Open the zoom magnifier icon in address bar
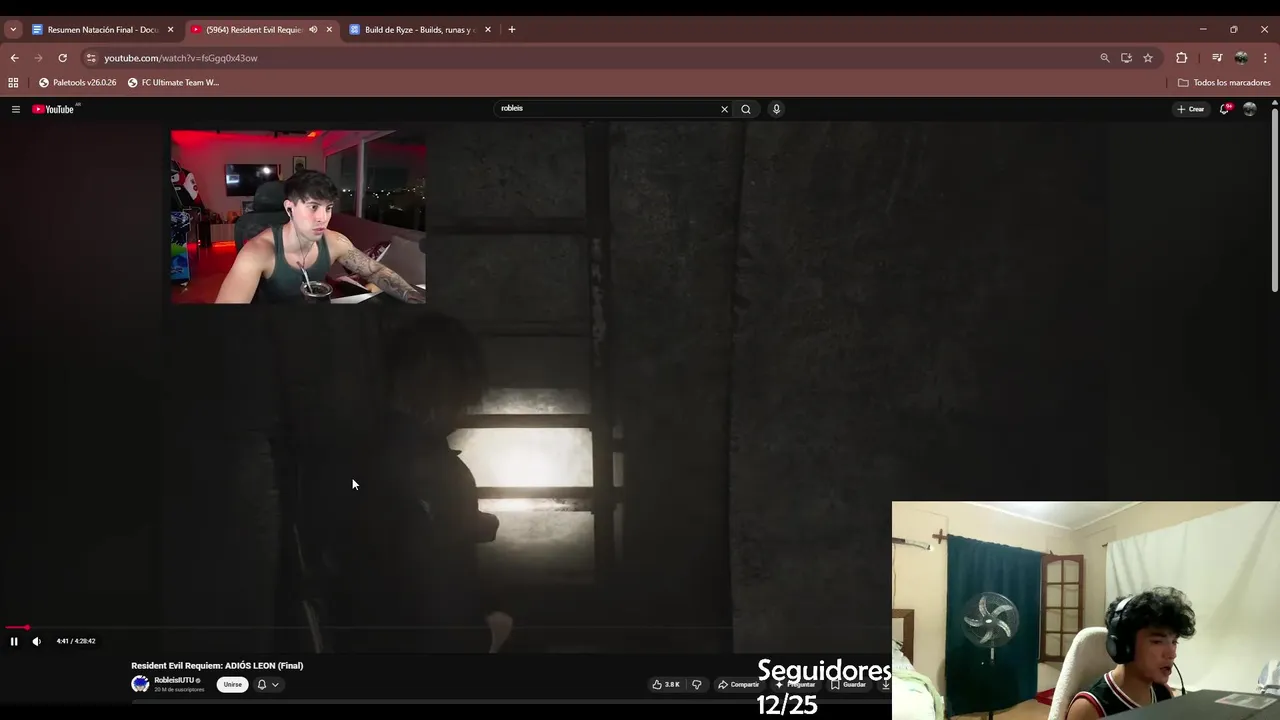 coord(1105,58)
